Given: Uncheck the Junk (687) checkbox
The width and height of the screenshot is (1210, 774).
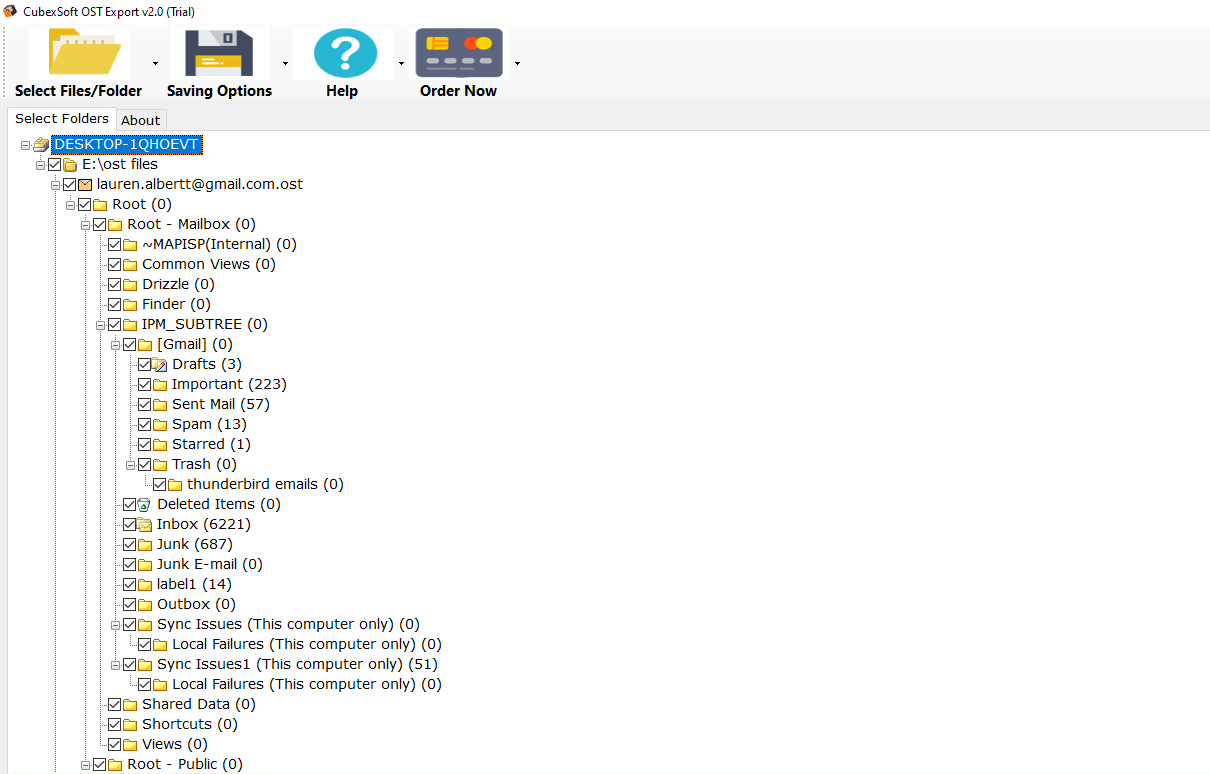Looking at the screenshot, I should (129, 544).
